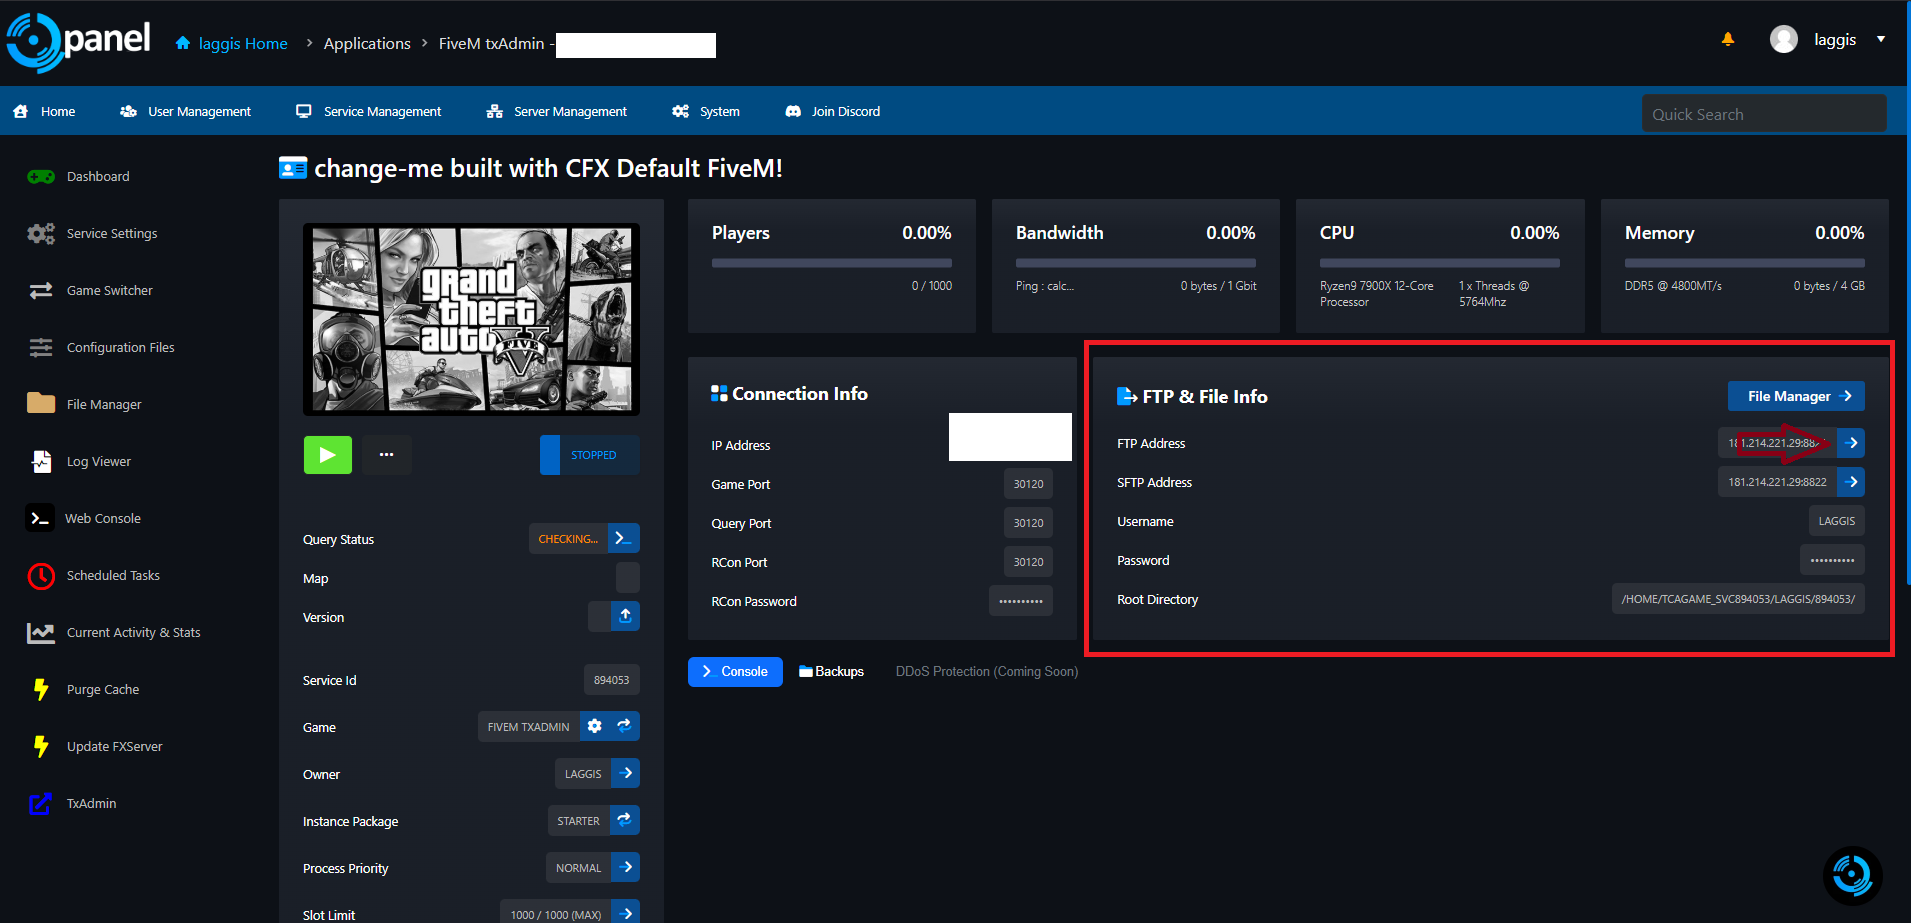This screenshot has width=1911, height=923.
Task: Click the Bandwidth usage bar
Action: [1136, 263]
